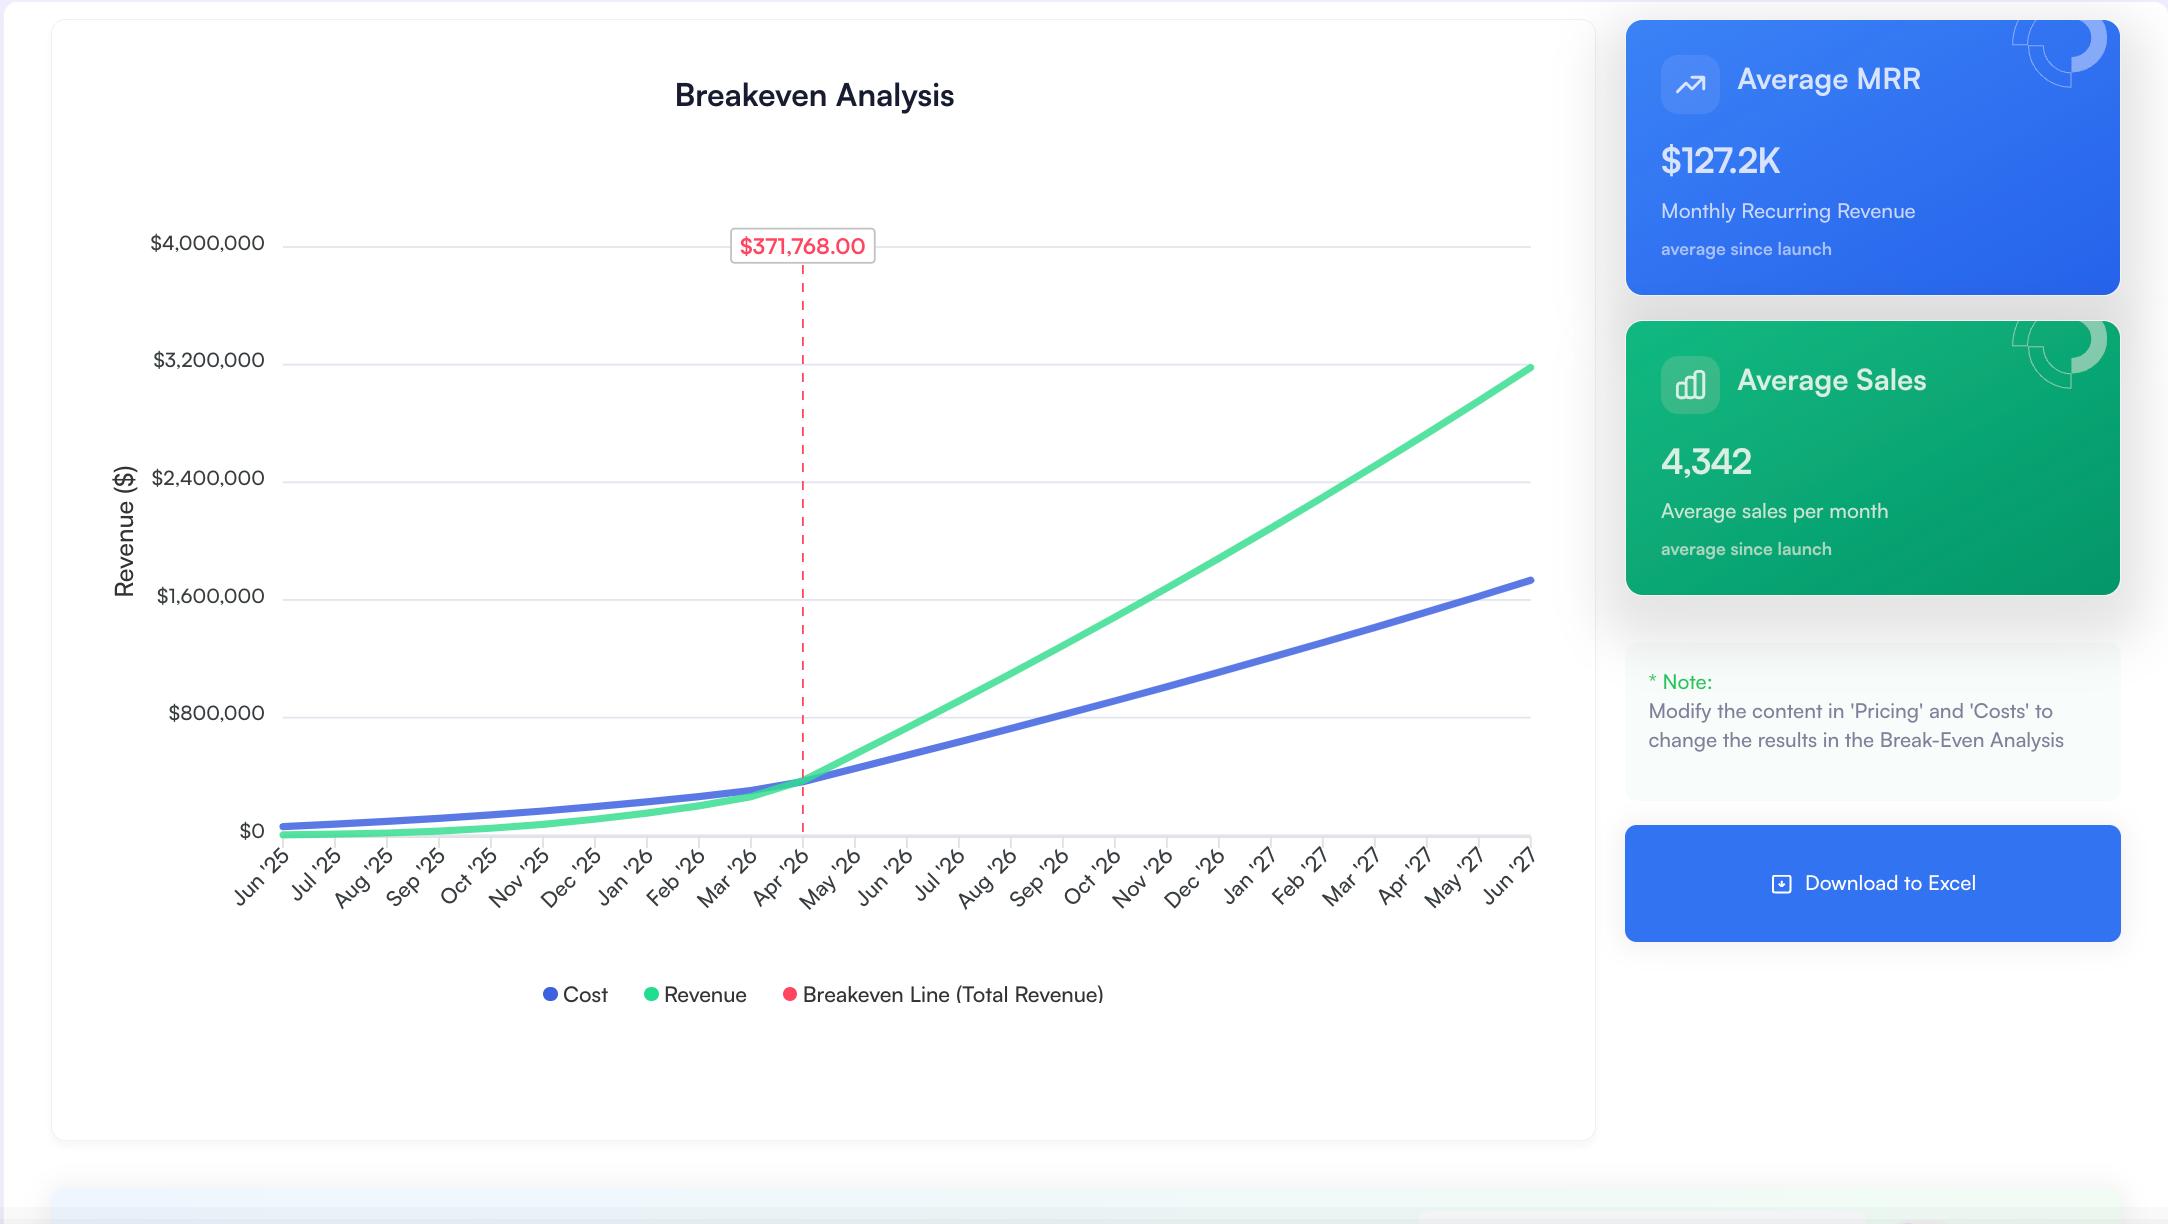Click the Jun '27 x-axis label
The height and width of the screenshot is (1224, 2168).
click(1509, 876)
